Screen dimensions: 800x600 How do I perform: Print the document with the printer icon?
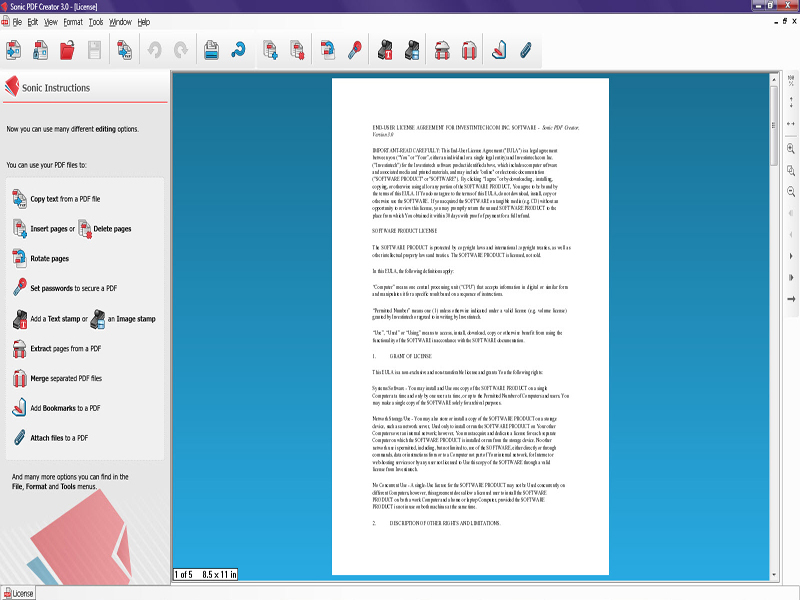pyautogui.click(x=211, y=51)
